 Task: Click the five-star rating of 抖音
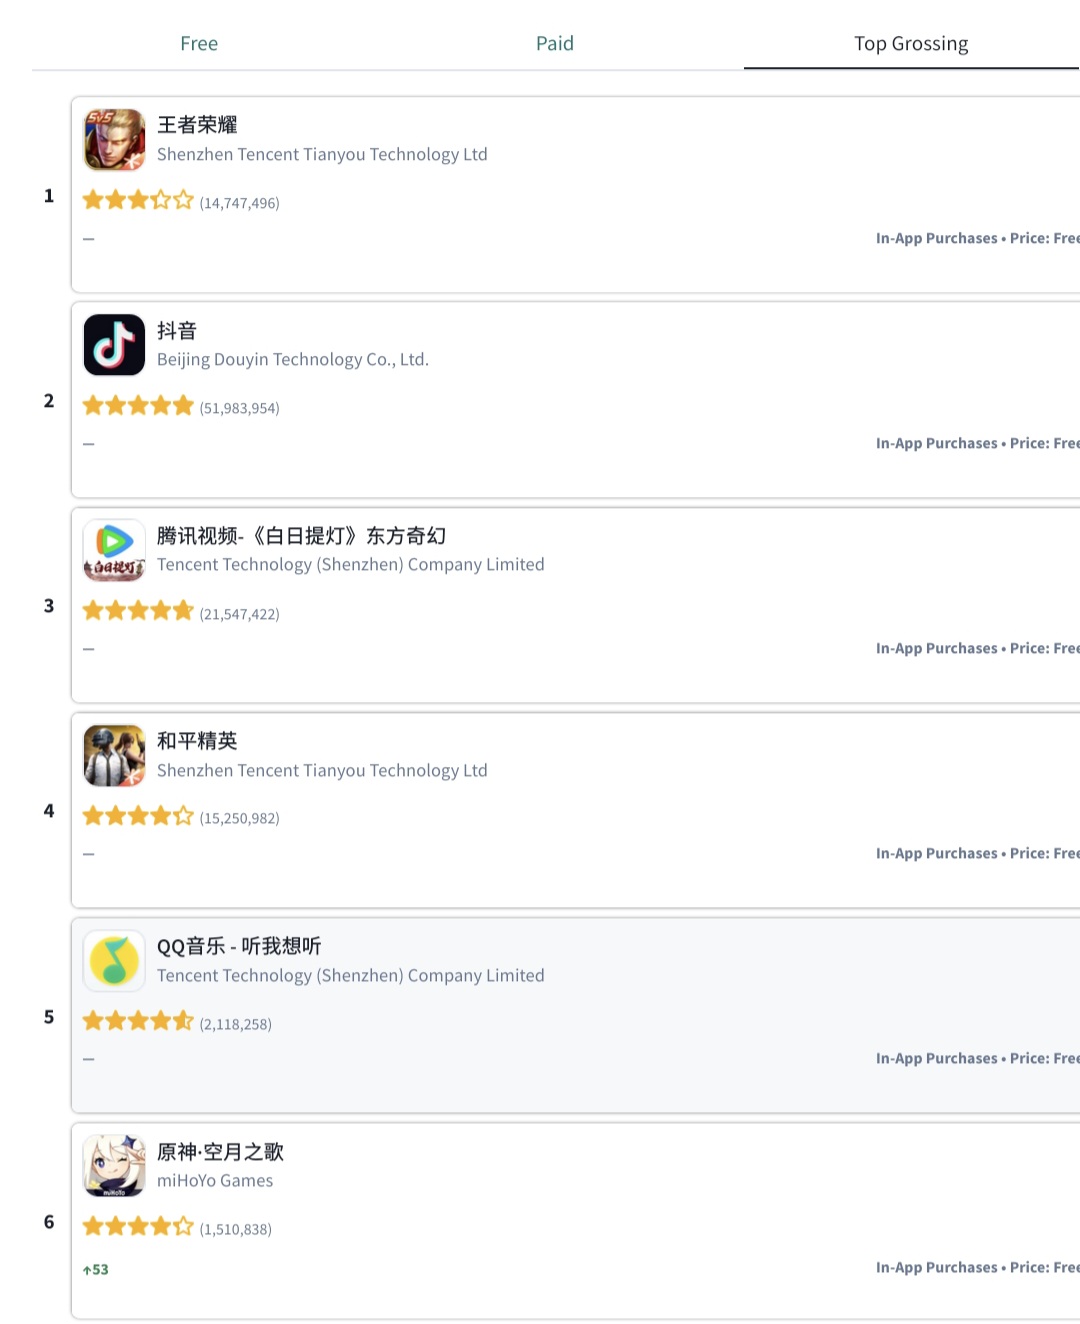point(138,405)
